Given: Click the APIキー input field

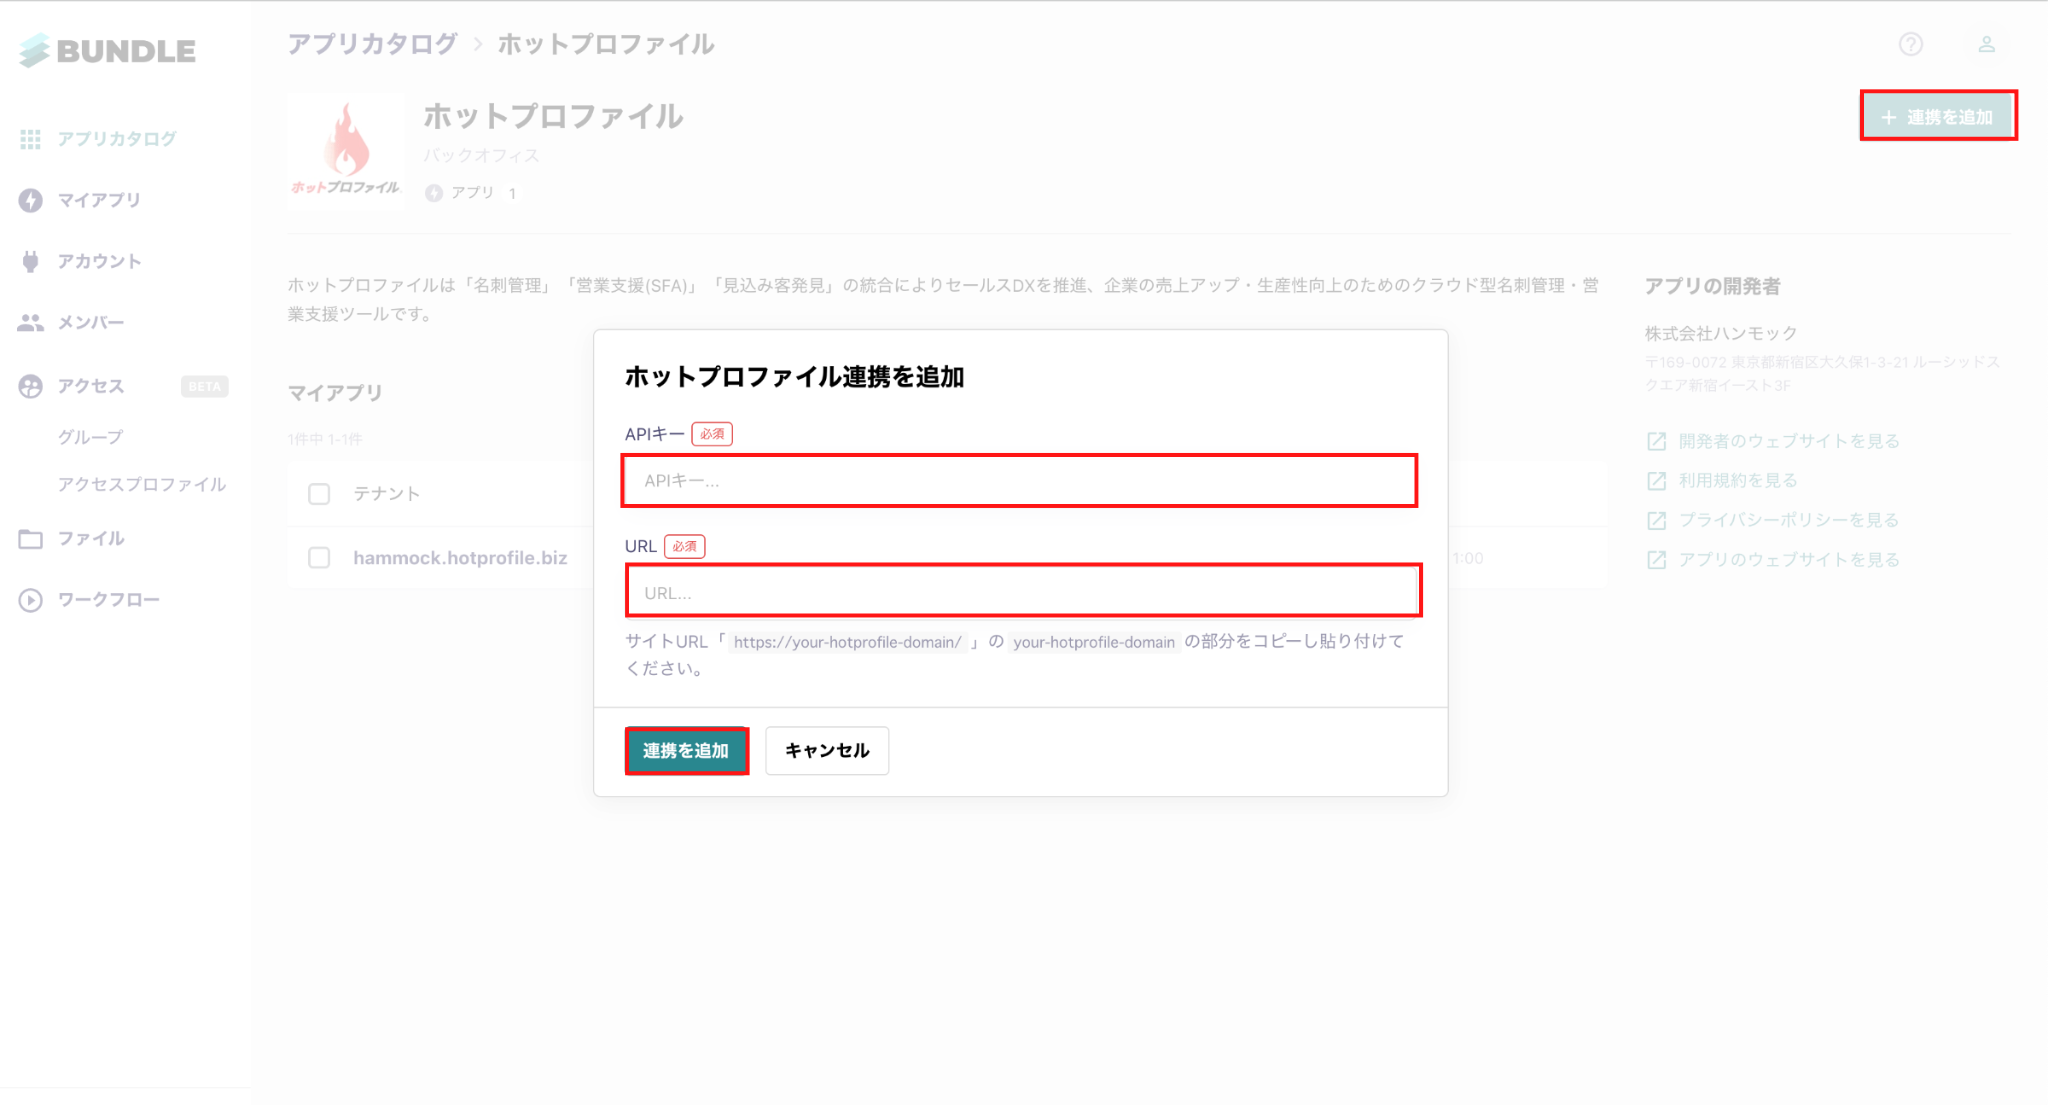Looking at the screenshot, I should point(1020,481).
